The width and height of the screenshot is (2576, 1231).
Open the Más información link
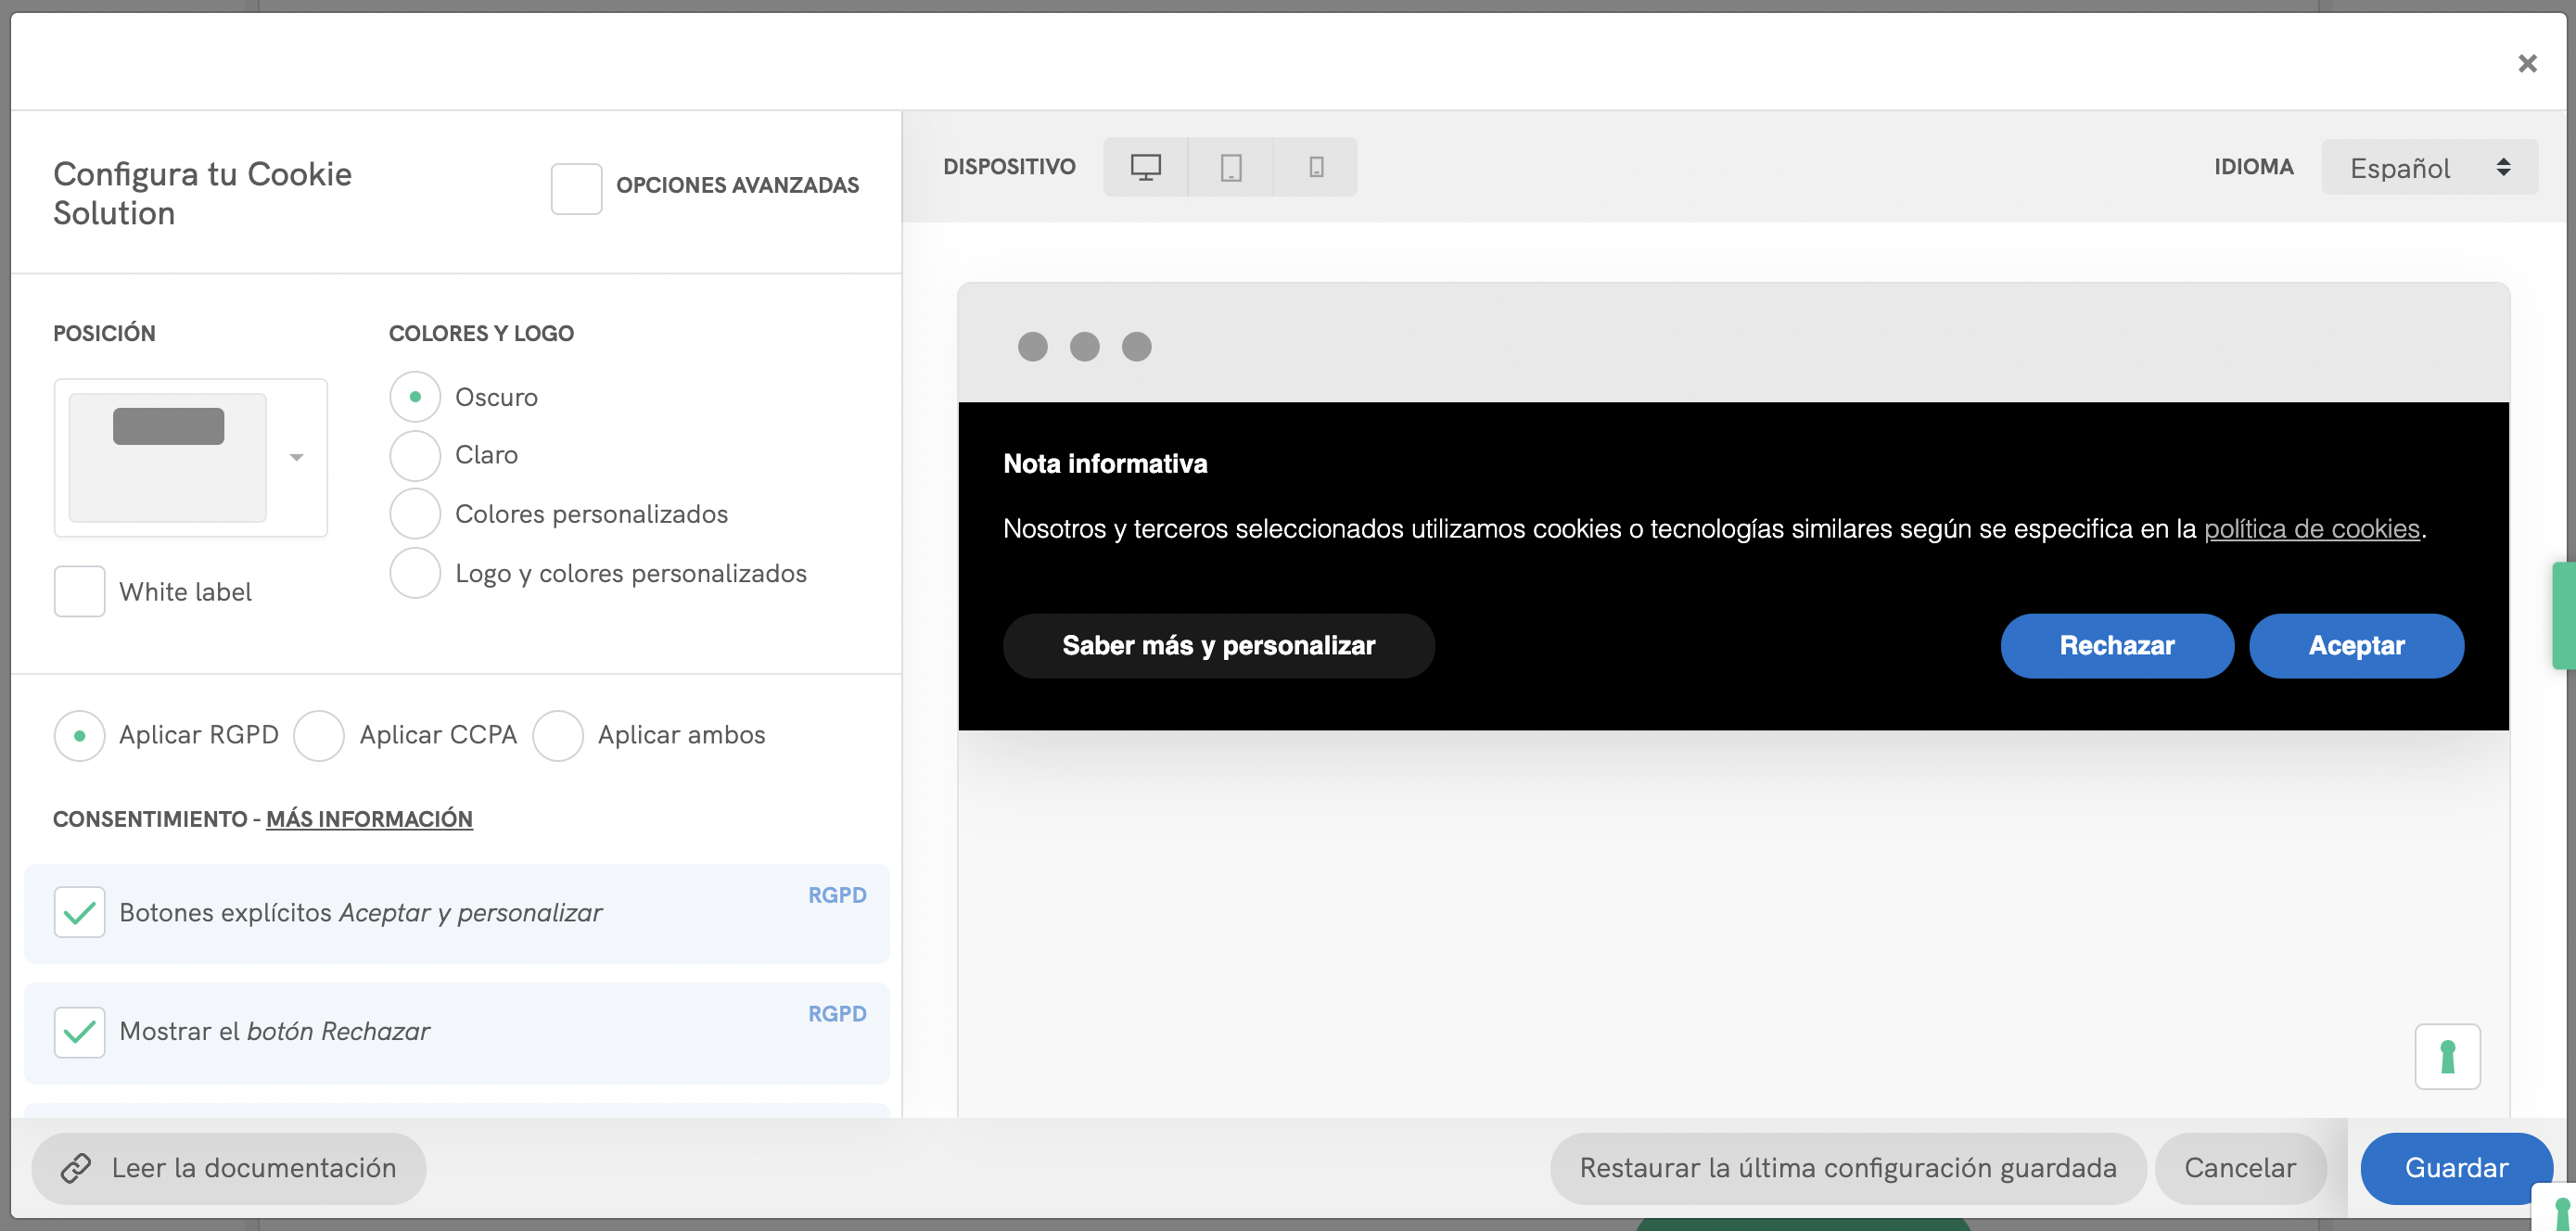[369, 819]
